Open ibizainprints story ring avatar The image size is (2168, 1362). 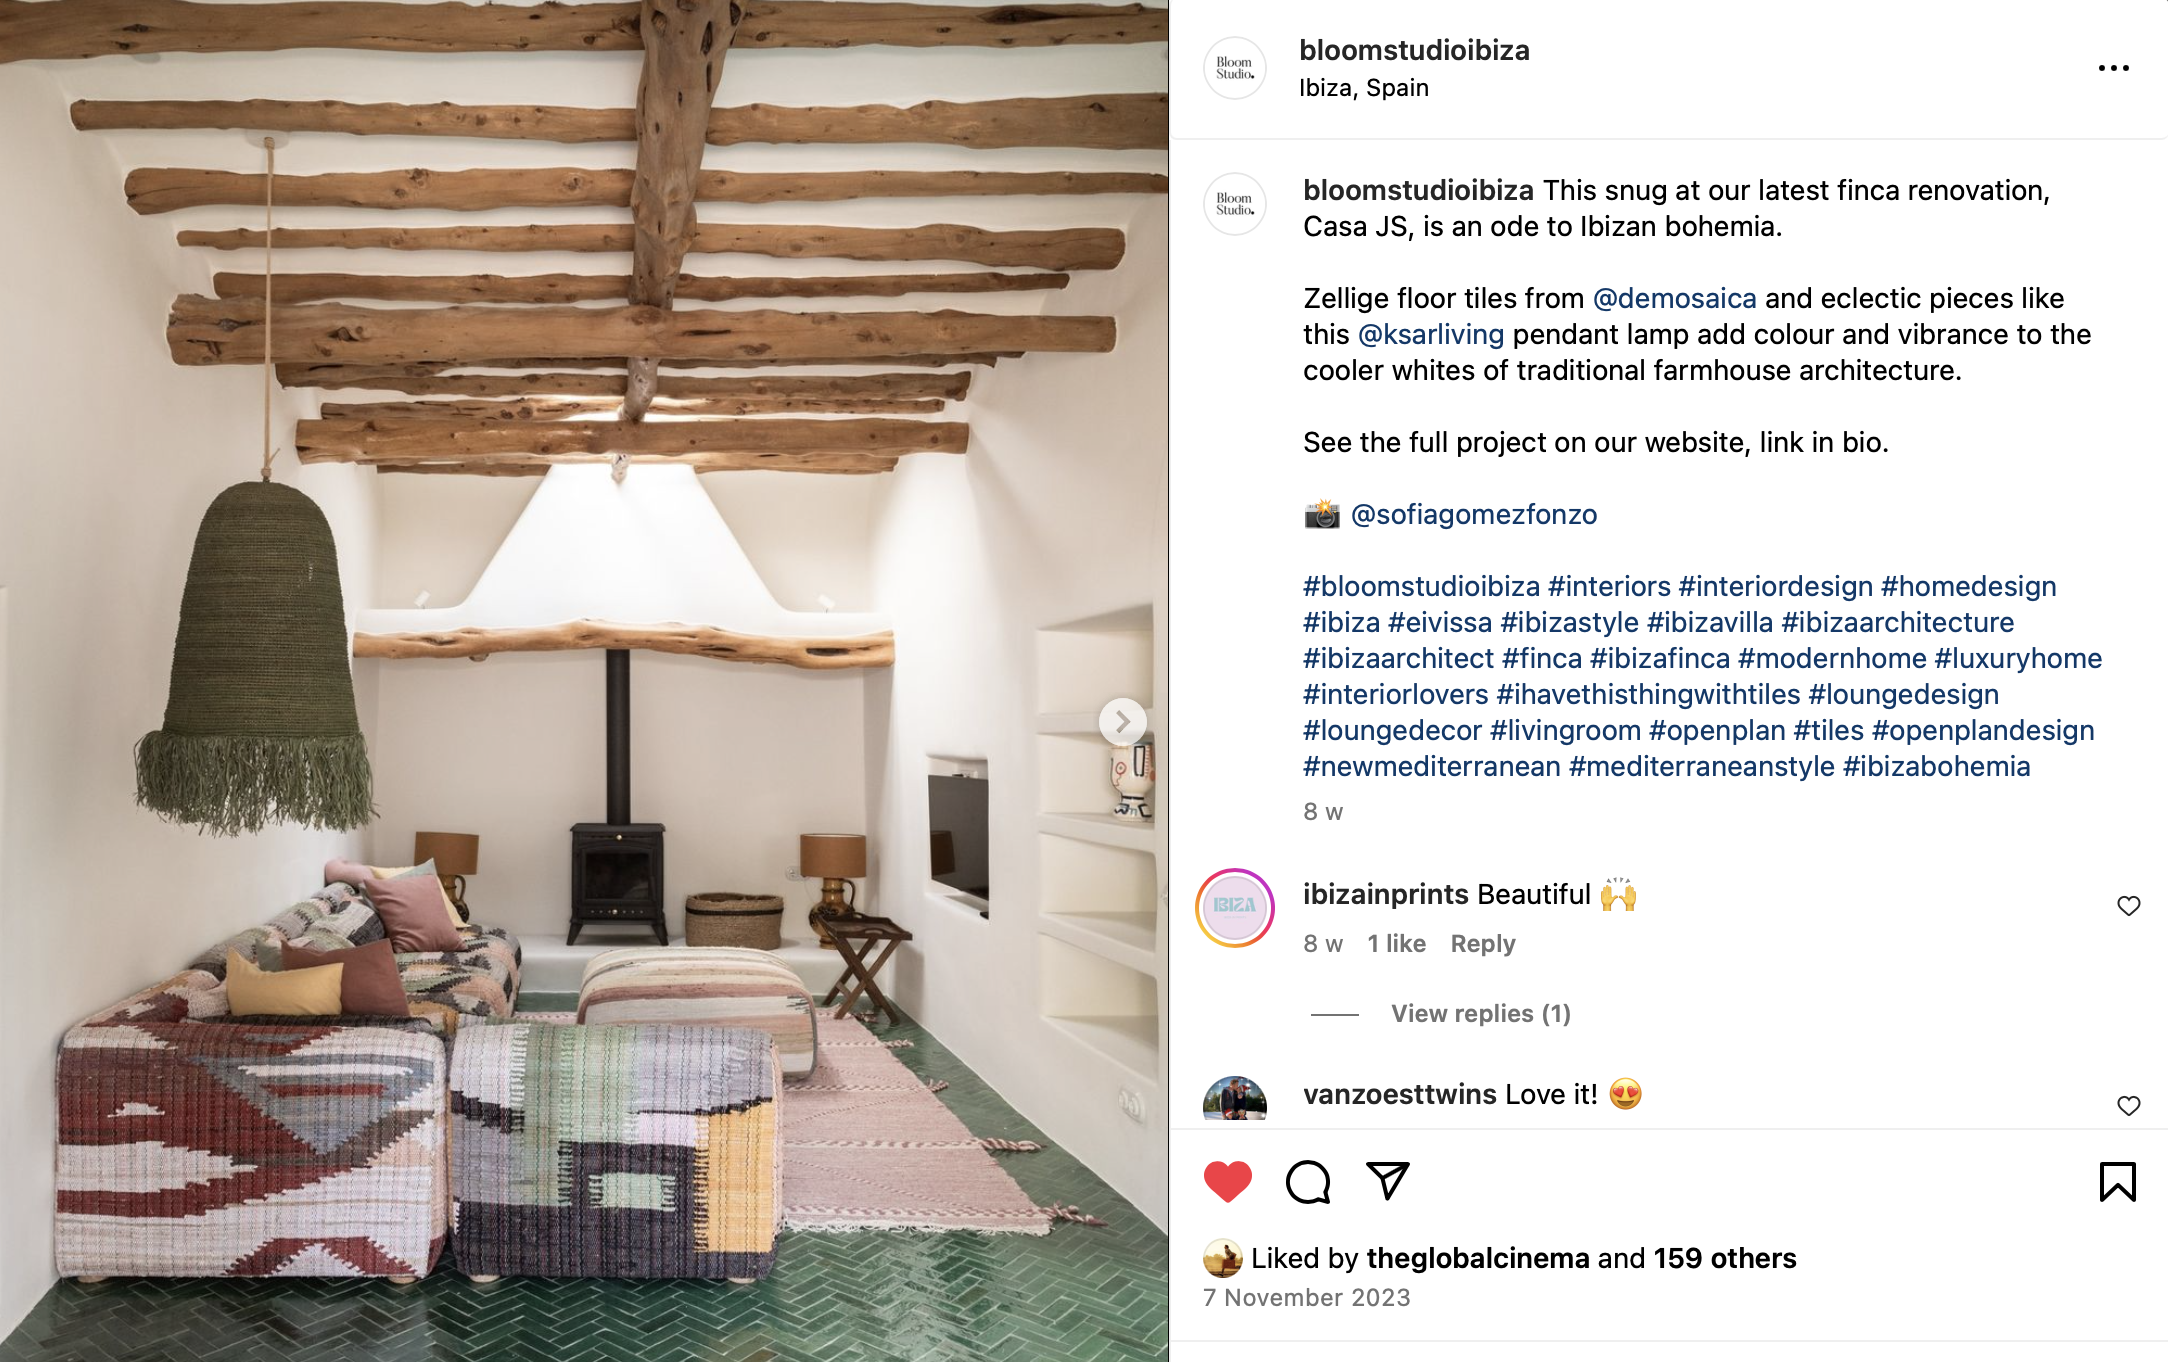pos(1235,907)
